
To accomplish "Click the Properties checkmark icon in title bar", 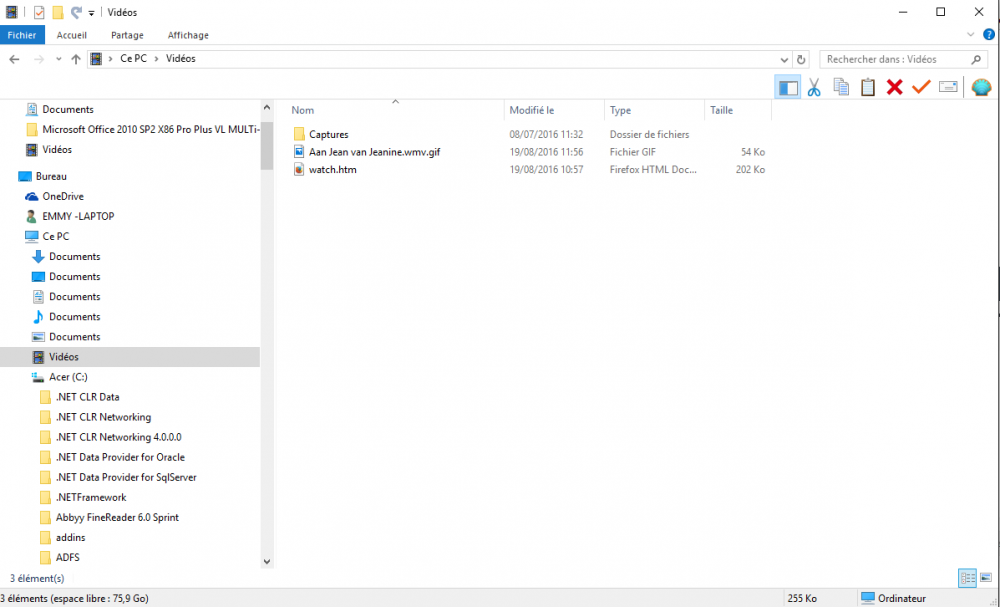I will pyautogui.click(x=39, y=12).
